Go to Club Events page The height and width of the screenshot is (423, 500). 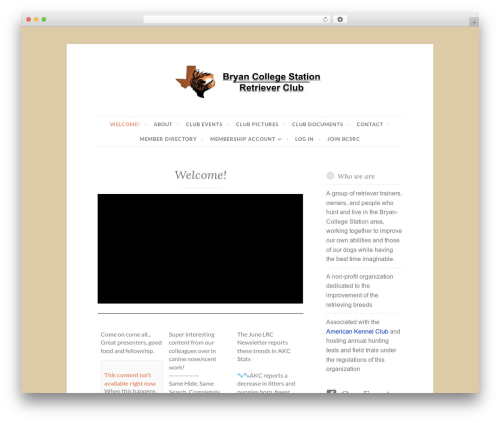tap(204, 124)
